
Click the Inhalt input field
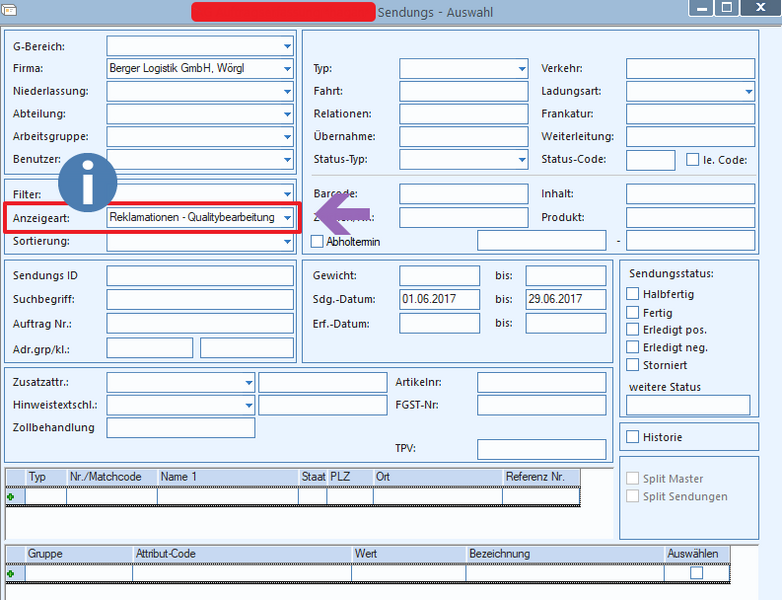click(x=691, y=194)
